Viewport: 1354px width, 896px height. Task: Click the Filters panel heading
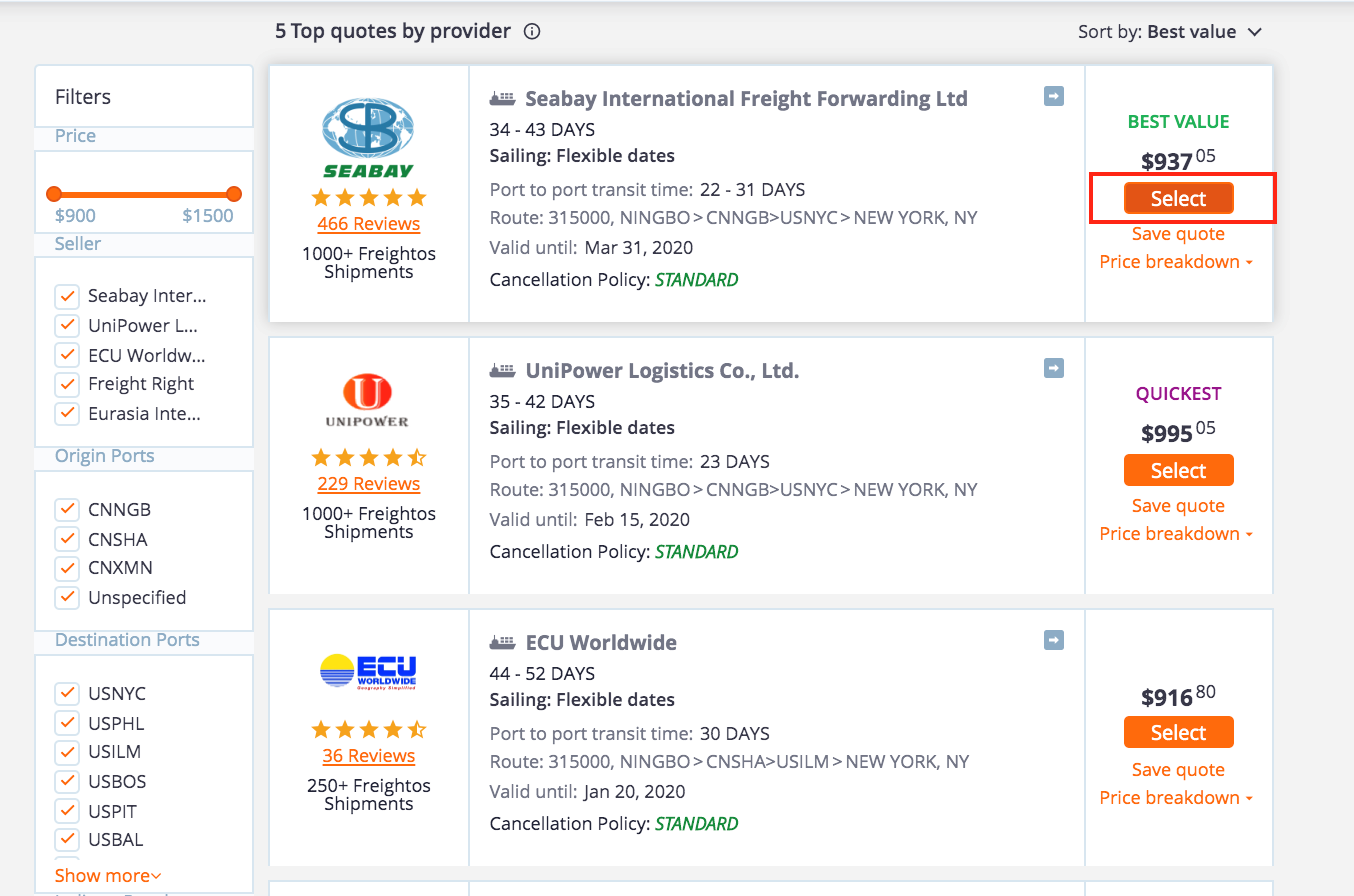click(83, 97)
